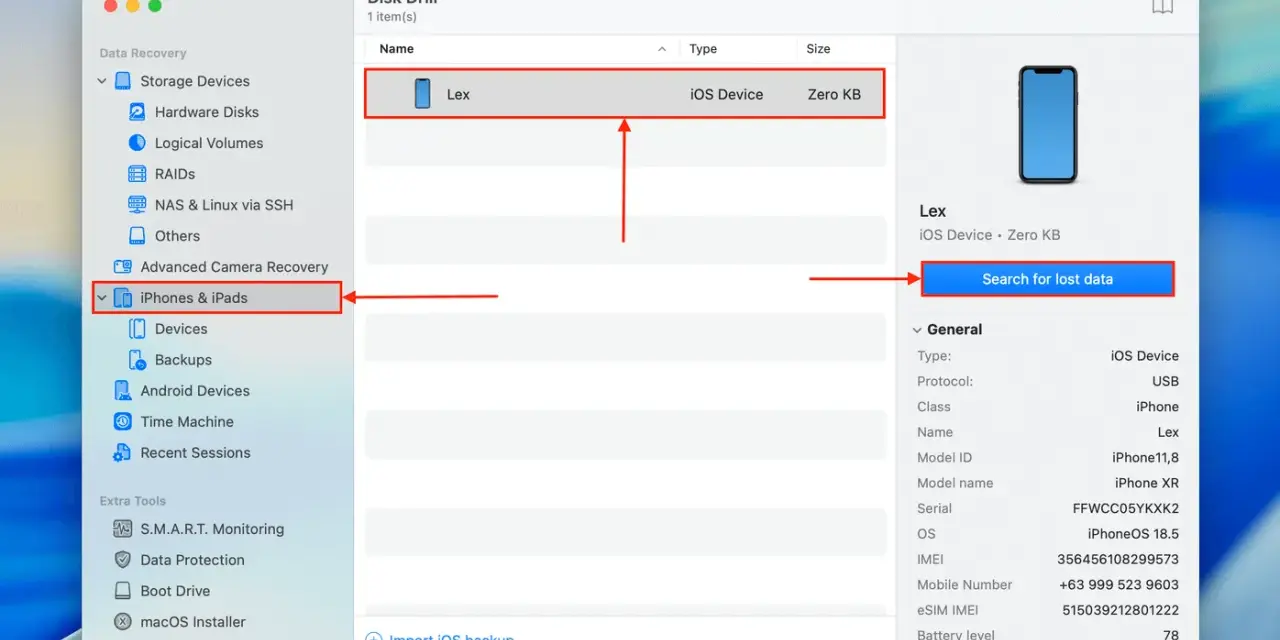The width and height of the screenshot is (1280, 640).
Task: Click the Others disk icon
Action: point(137,236)
